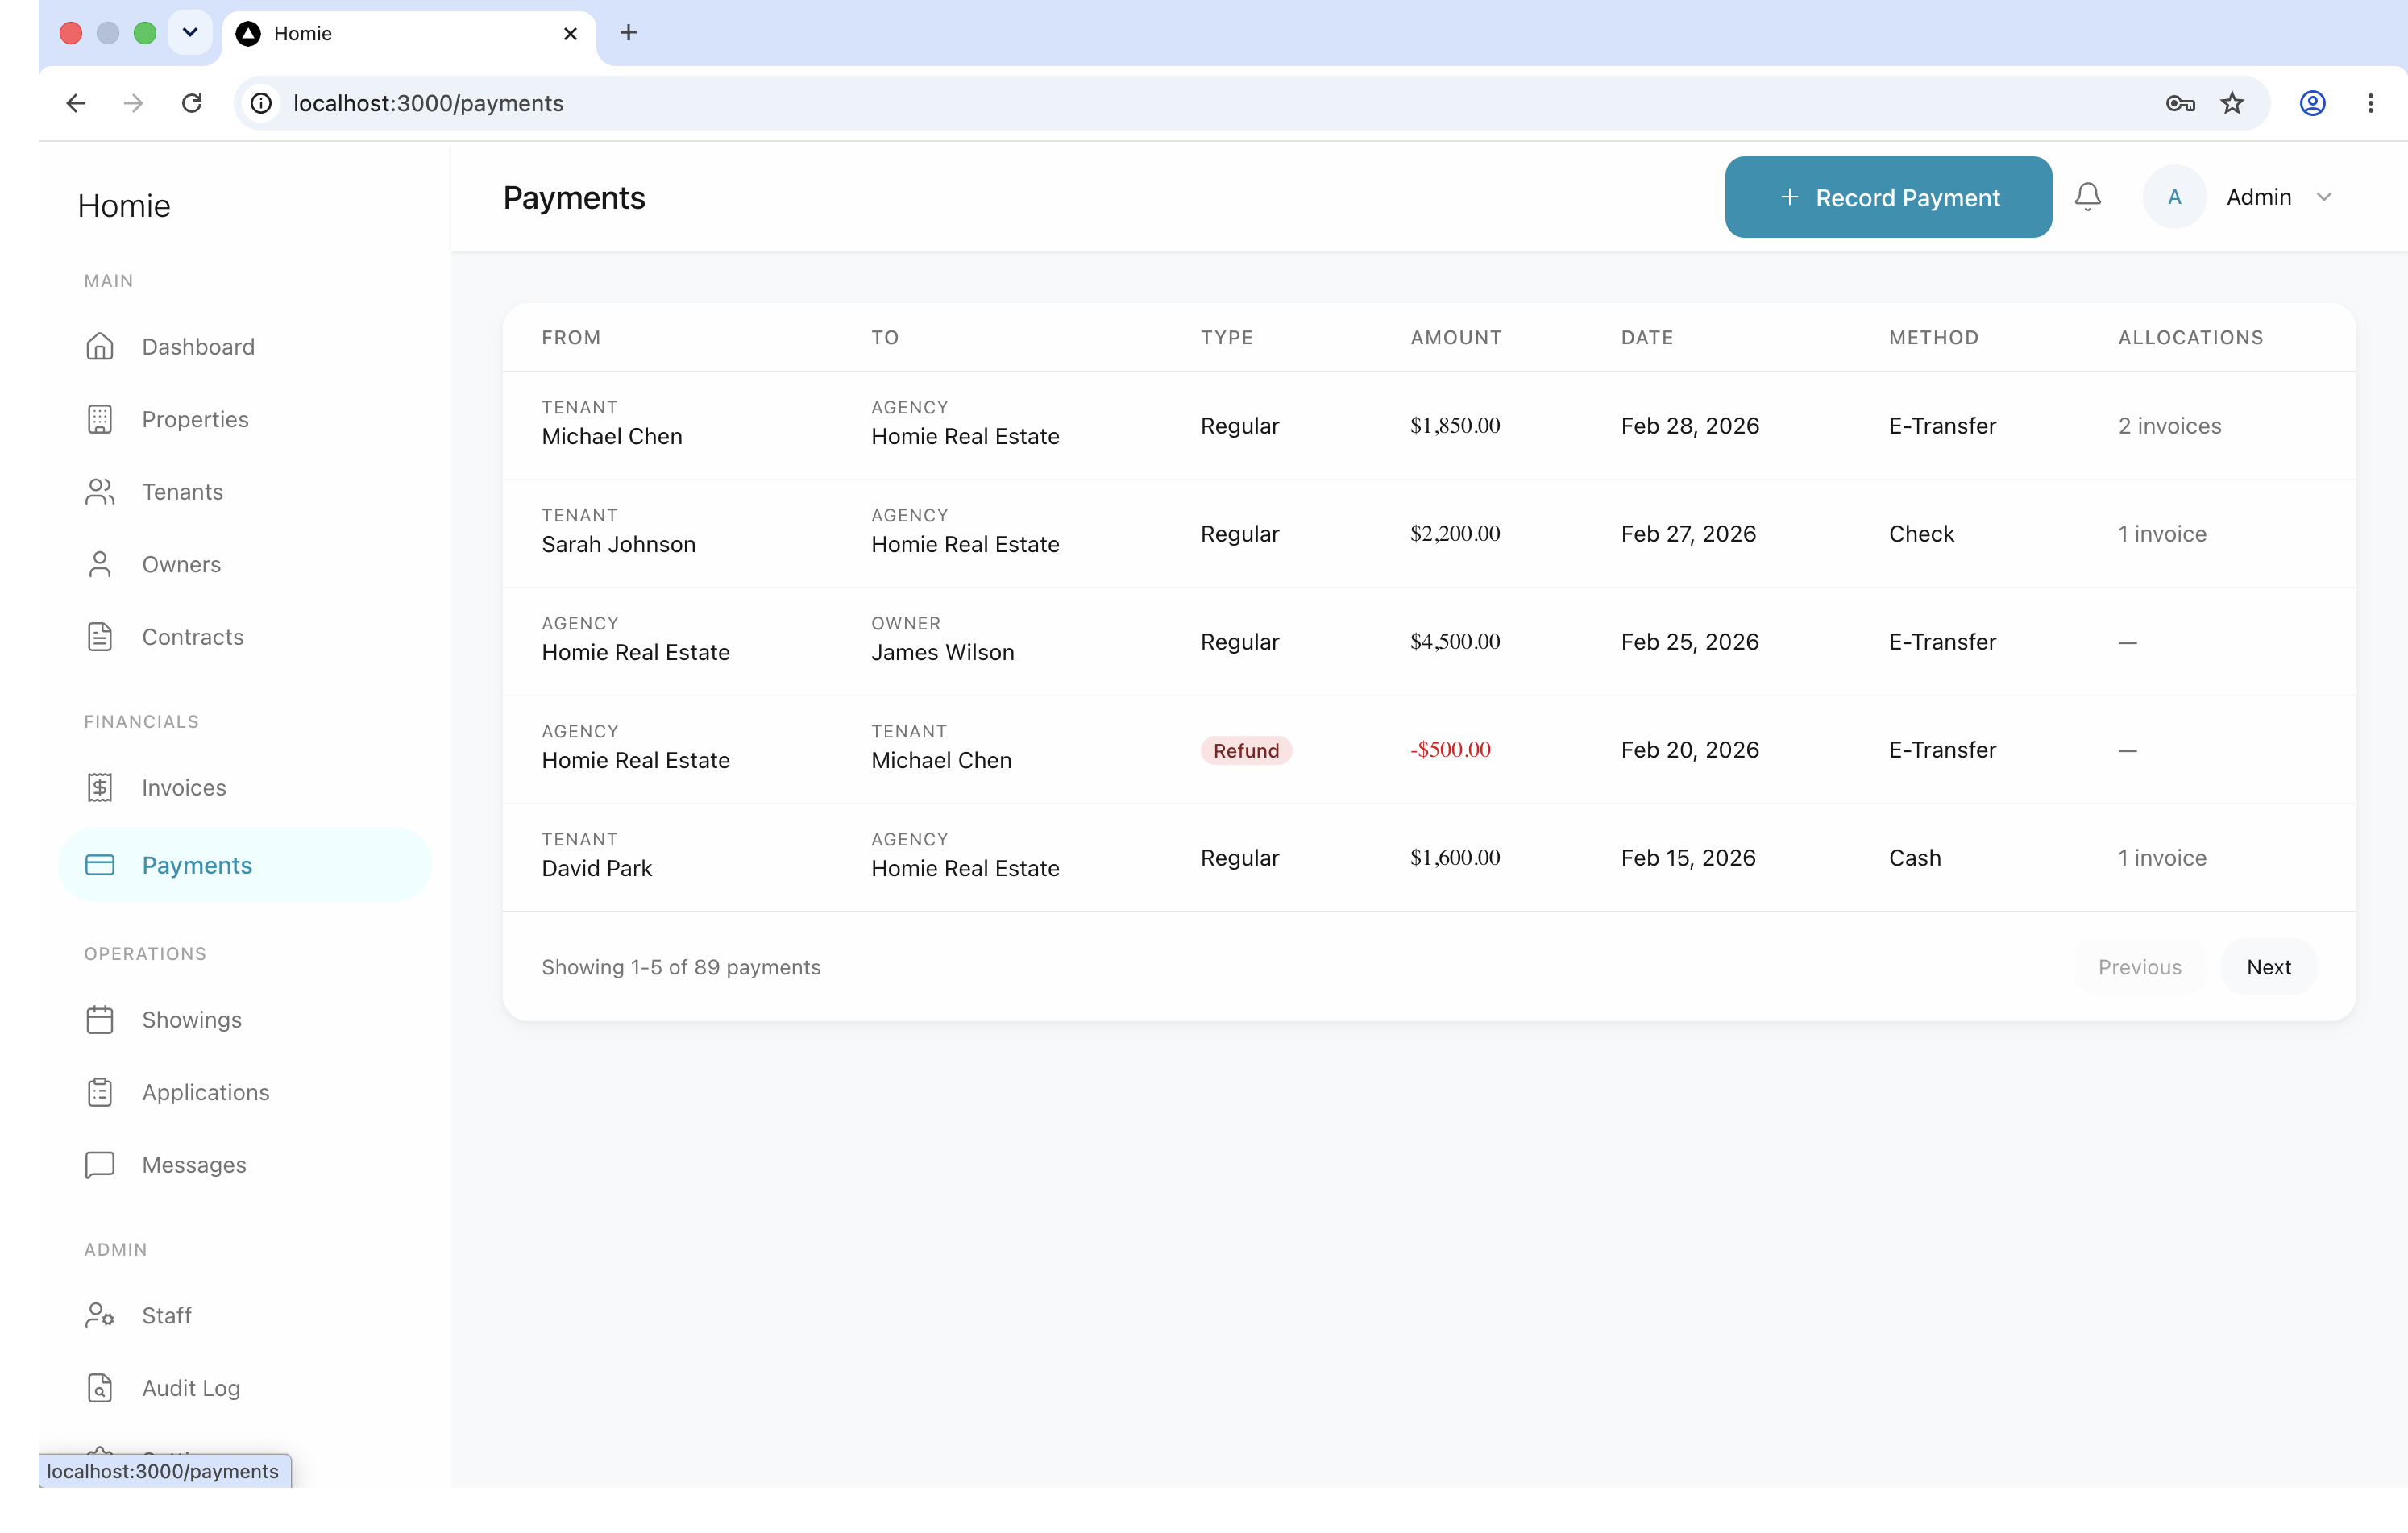
Task: Click the Staff user-settings icon
Action: tap(100, 1316)
